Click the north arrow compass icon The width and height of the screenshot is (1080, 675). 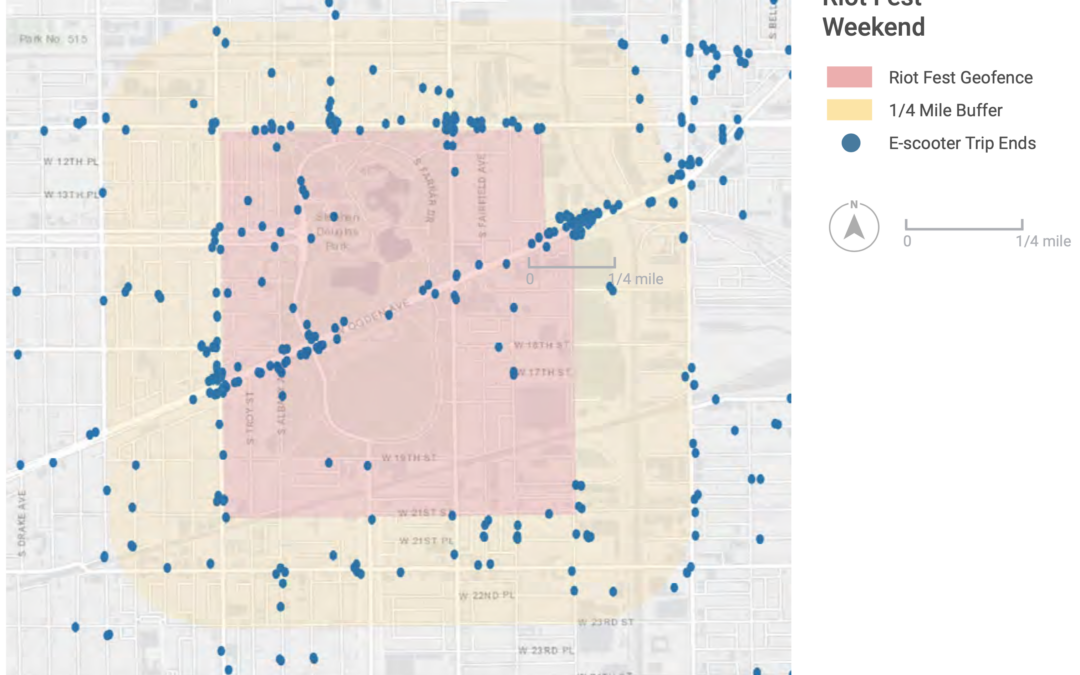853,227
